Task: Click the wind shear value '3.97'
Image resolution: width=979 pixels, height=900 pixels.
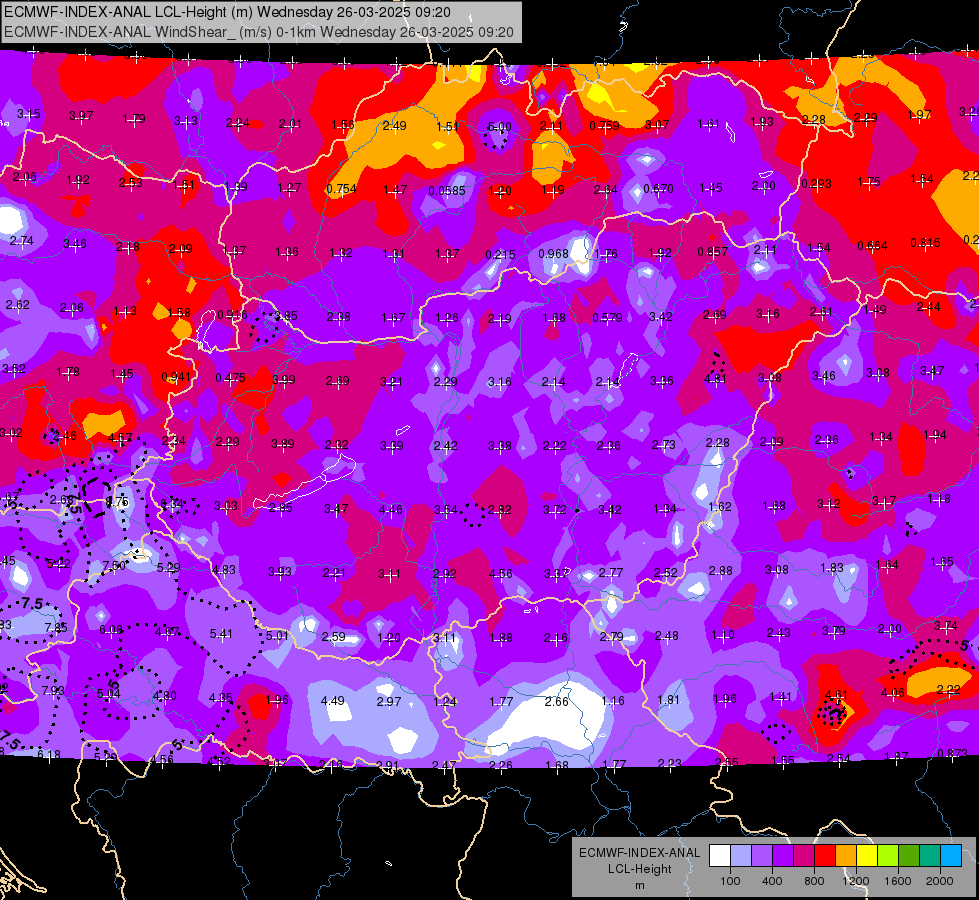Action: point(81,116)
